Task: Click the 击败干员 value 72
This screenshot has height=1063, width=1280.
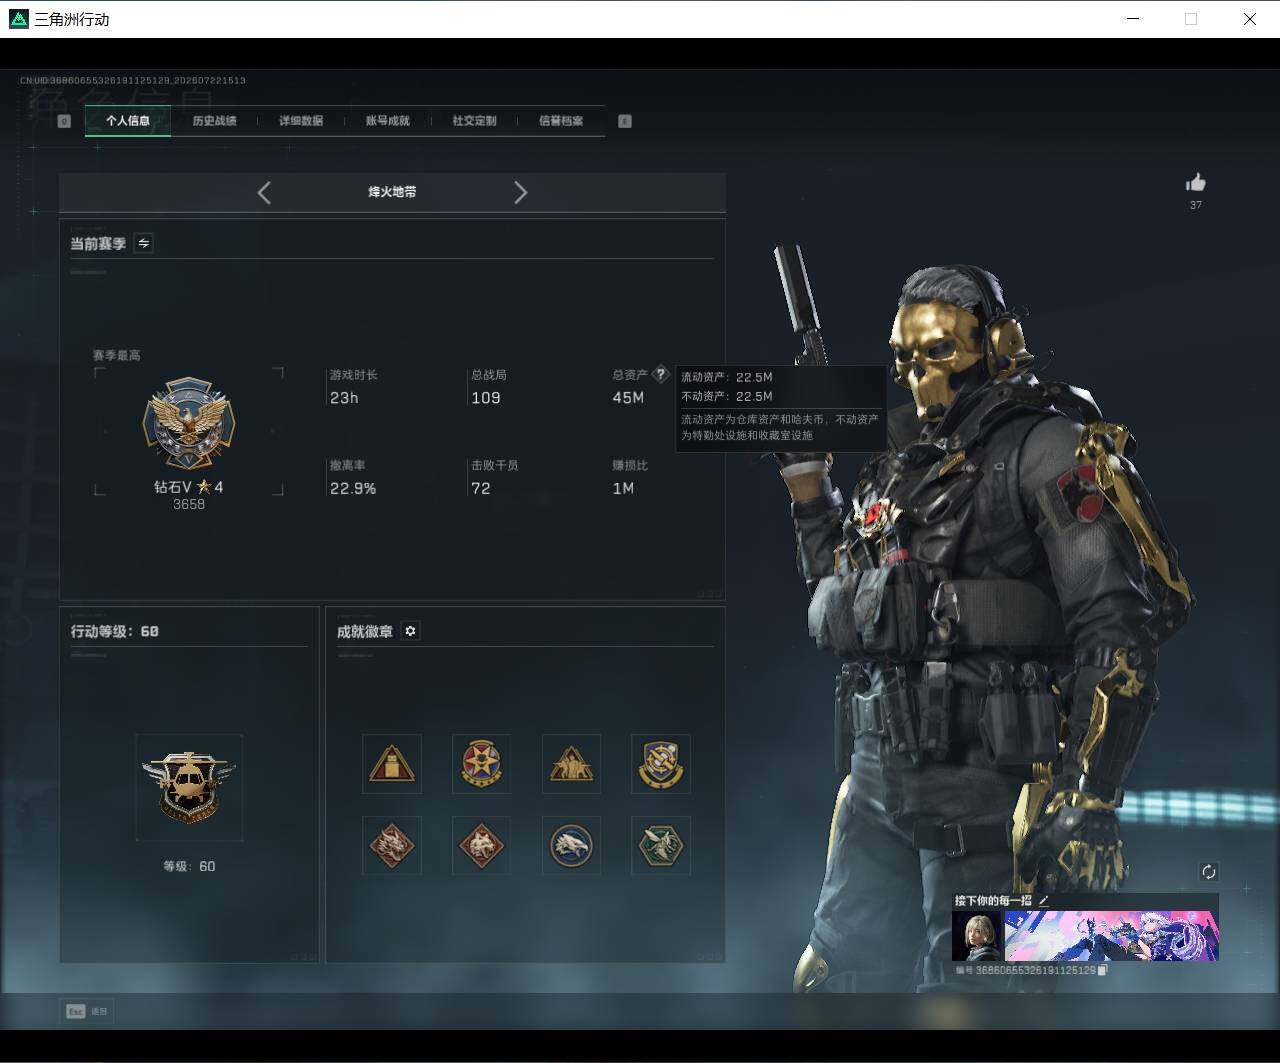Action: tap(481, 489)
